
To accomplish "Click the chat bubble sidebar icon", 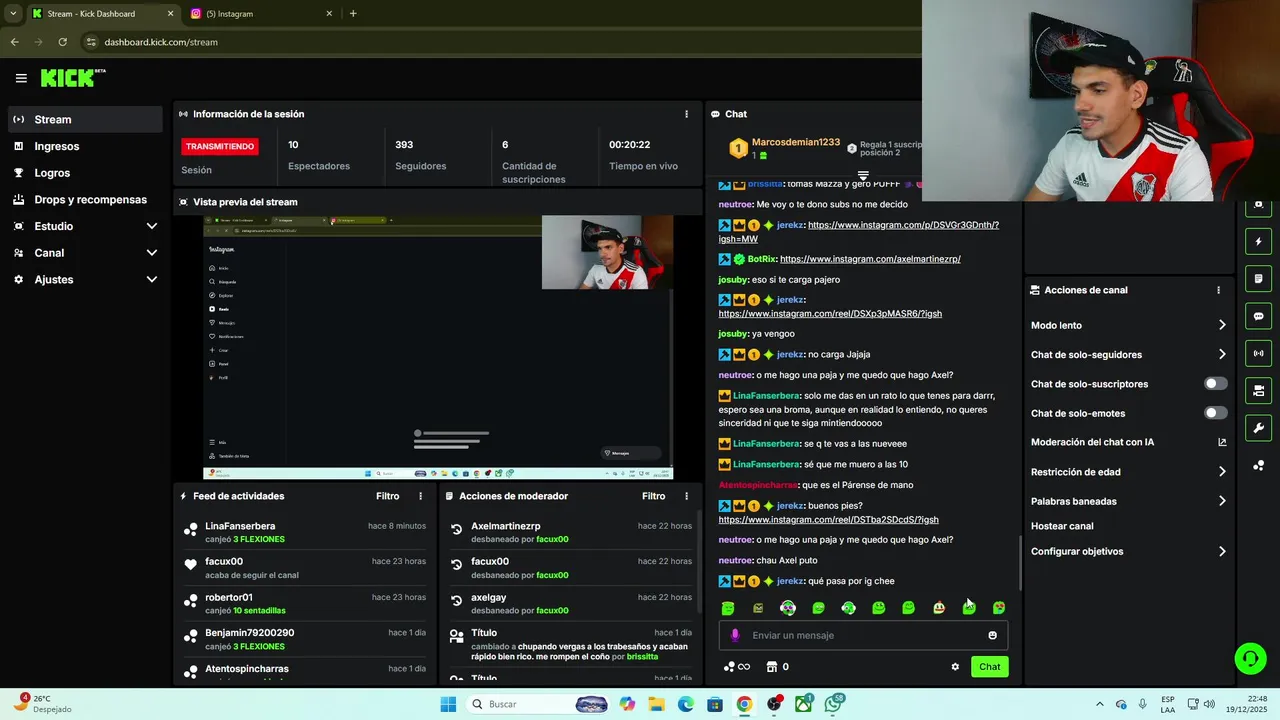I will pos(1258,316).
